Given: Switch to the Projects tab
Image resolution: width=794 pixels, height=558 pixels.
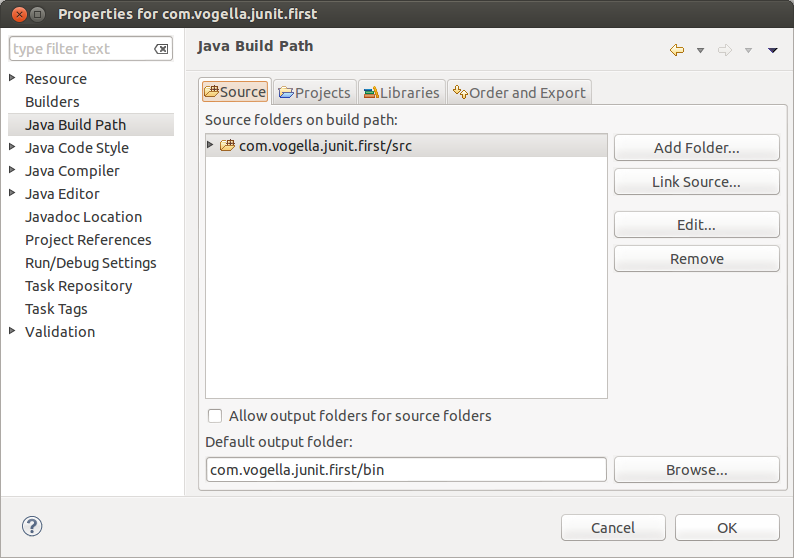Looking at the screenshot, I should pos(314,92).
